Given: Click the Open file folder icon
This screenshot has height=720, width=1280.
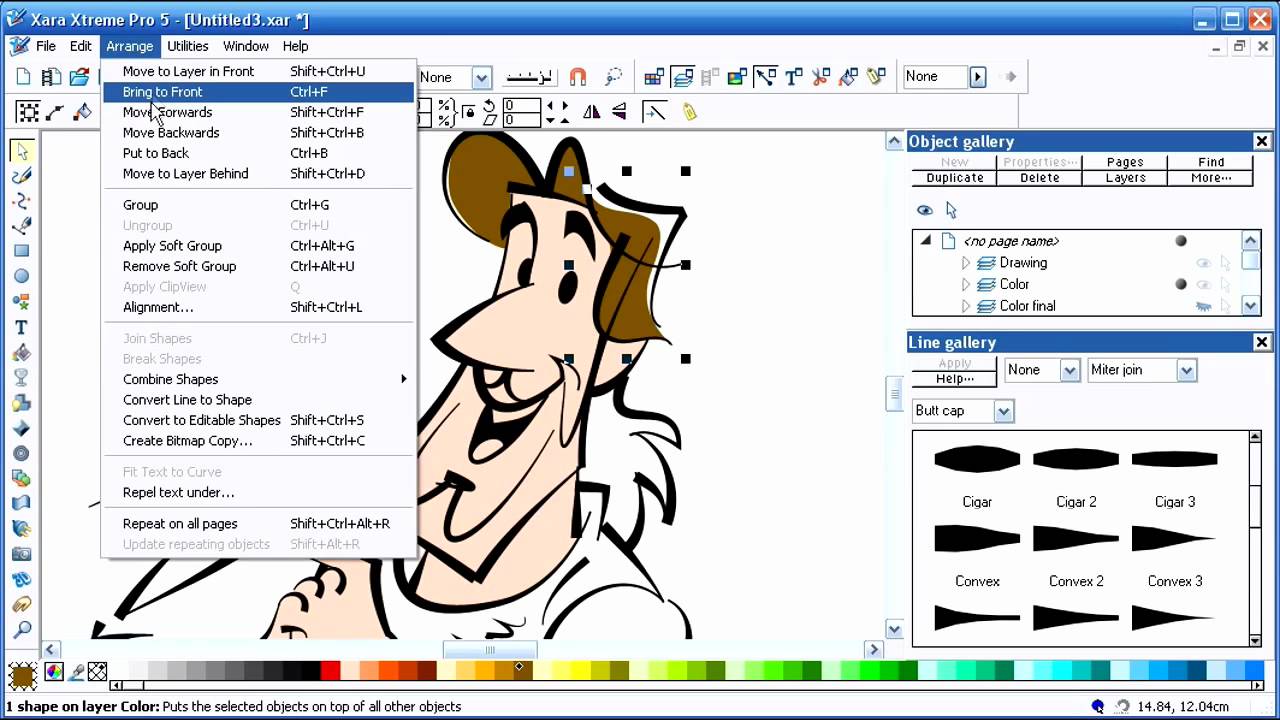Looking at the screenshot, I should click(79, 77).
